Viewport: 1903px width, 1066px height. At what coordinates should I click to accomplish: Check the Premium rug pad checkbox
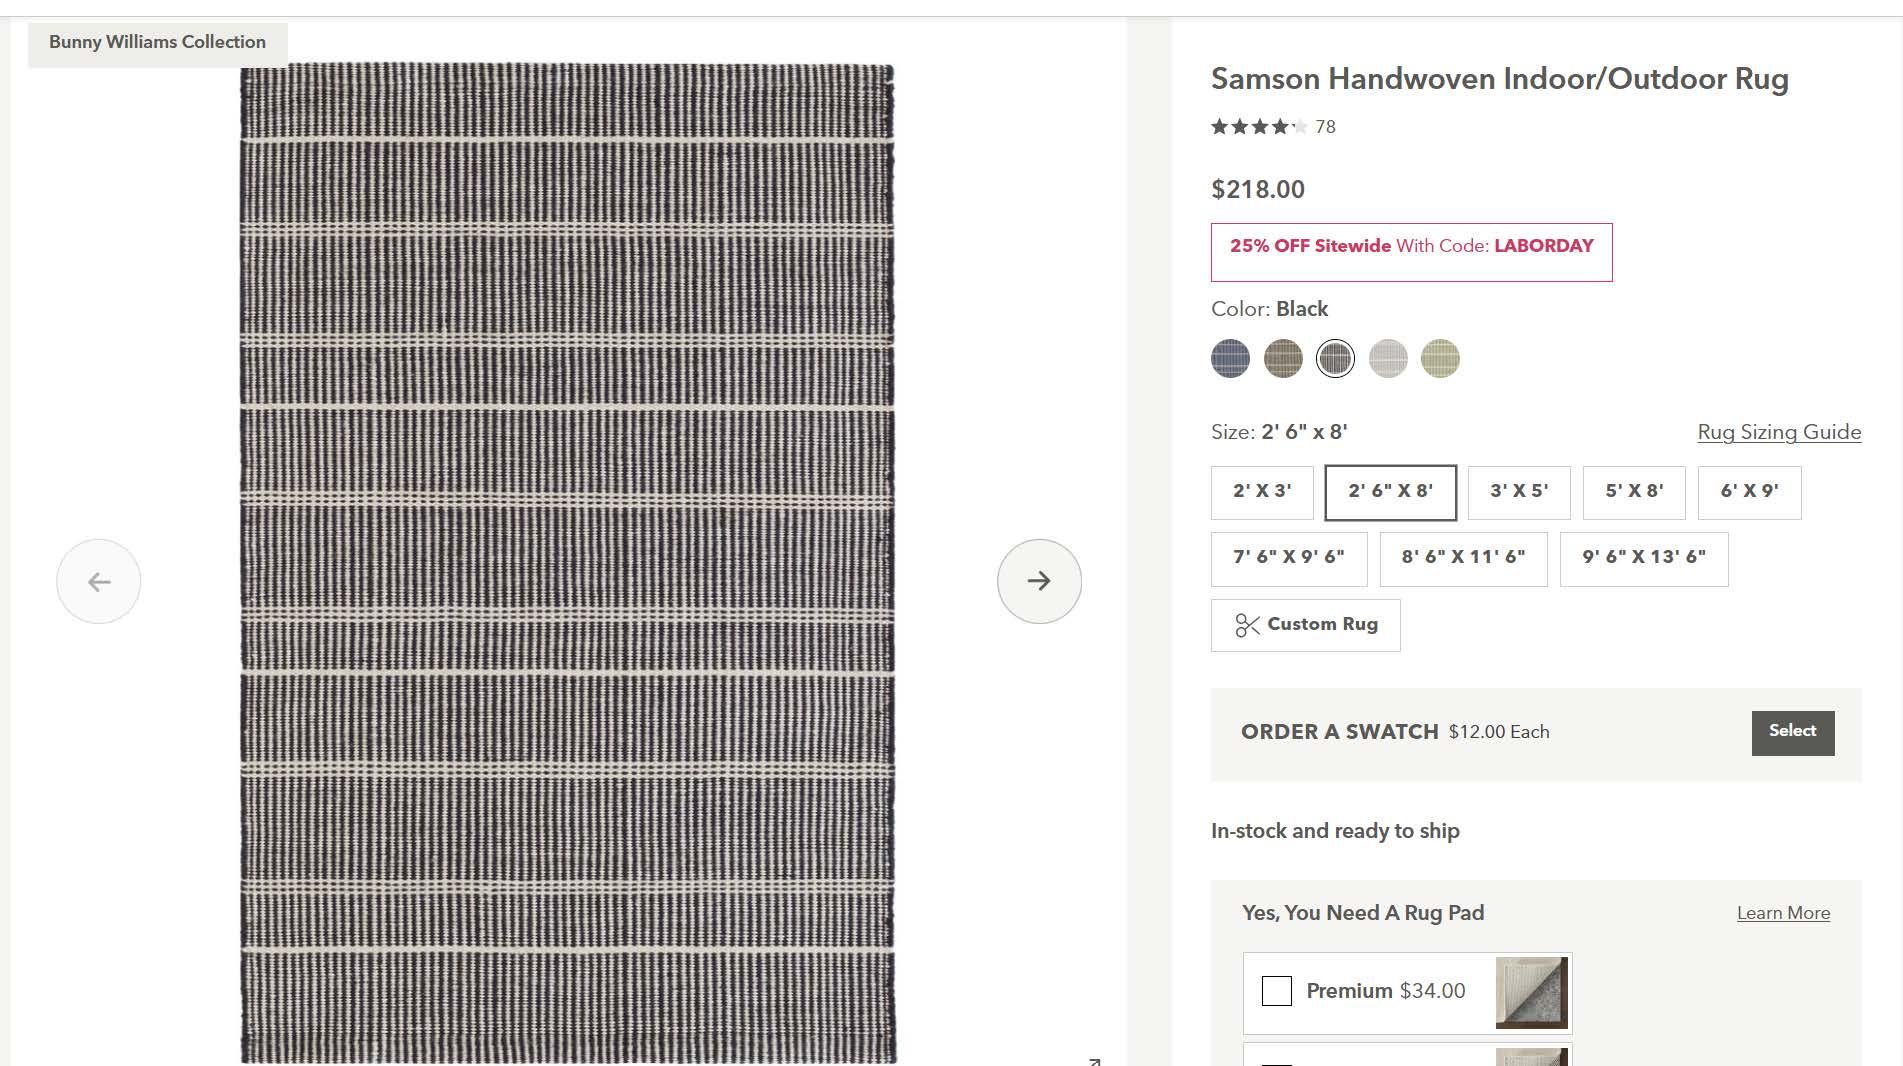click(1277, 991)
